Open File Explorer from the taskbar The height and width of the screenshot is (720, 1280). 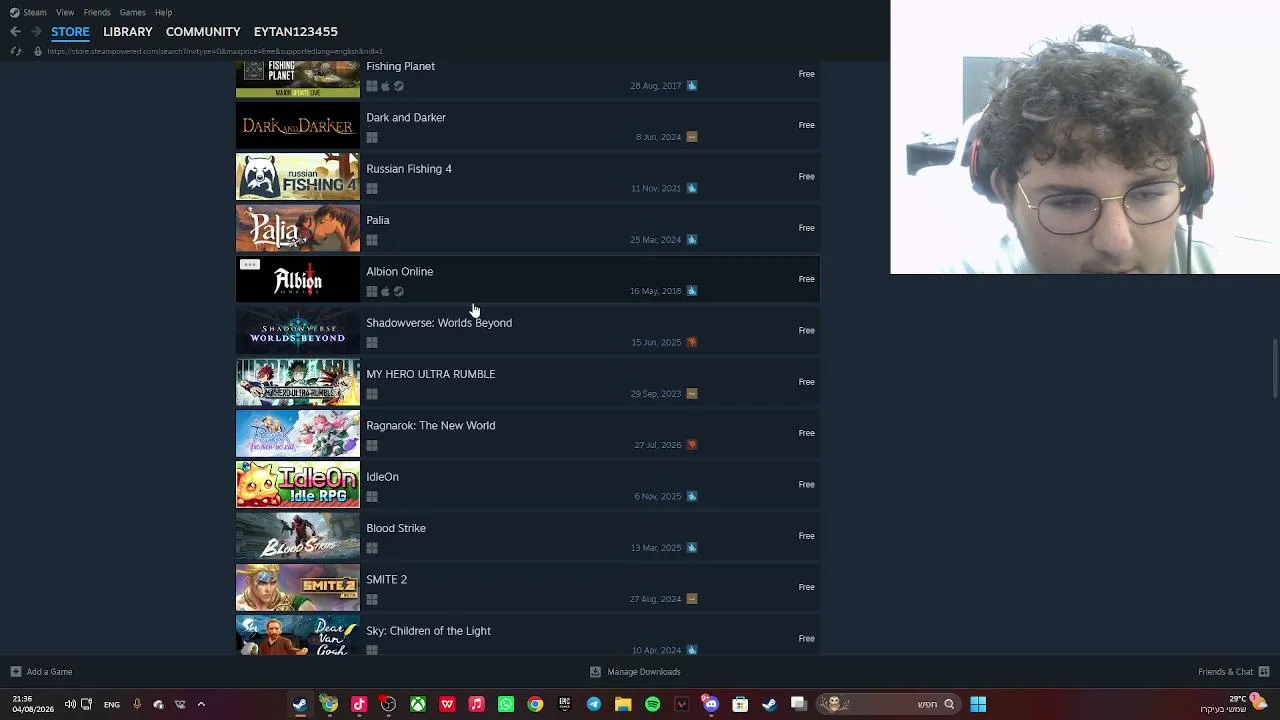[623, 704]
